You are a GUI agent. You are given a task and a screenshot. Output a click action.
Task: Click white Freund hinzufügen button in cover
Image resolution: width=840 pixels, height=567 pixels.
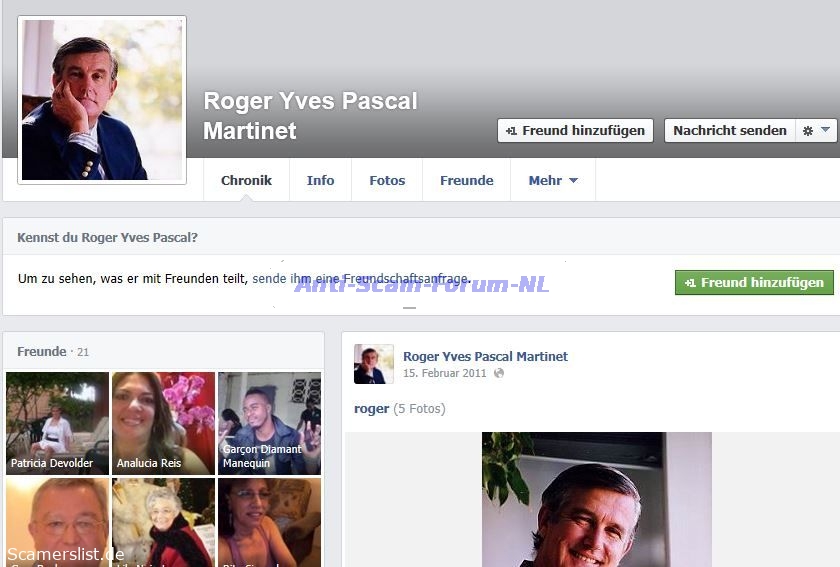tap(575, 130)
